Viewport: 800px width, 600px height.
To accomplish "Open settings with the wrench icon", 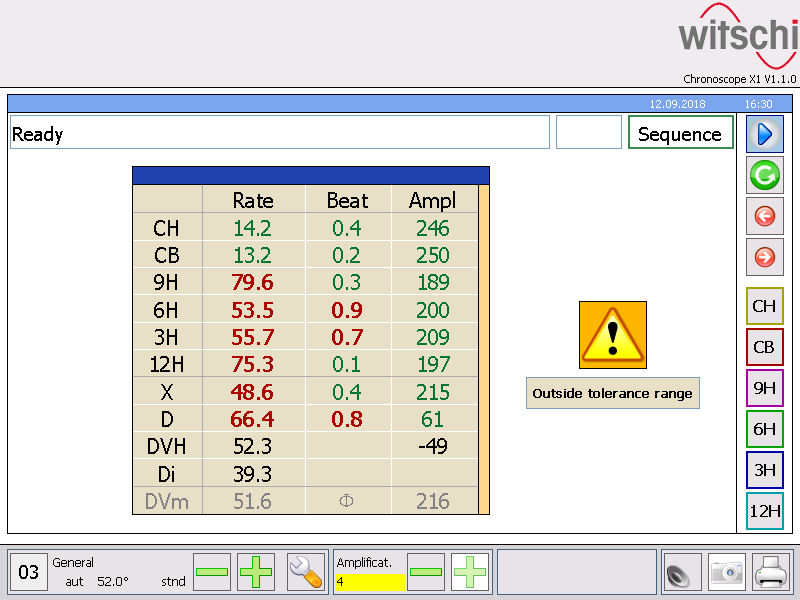I will click(x=305, y=572).
